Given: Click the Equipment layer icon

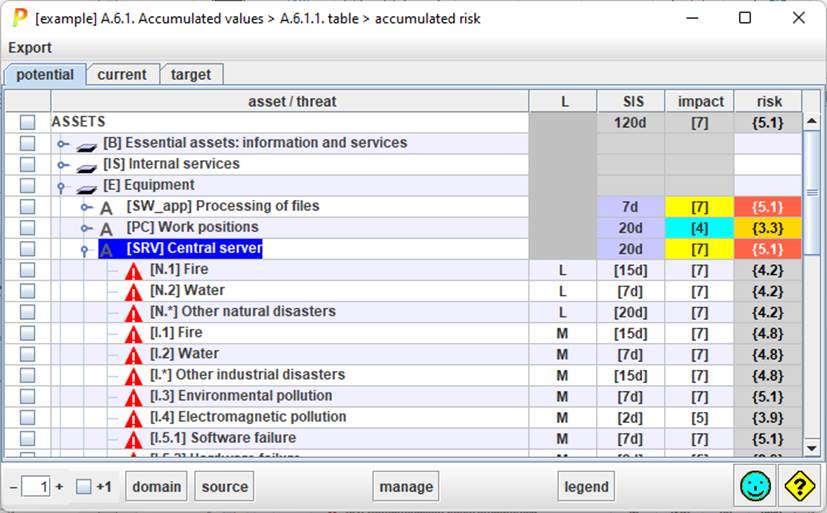Looking at the screenshot, I should [86, 187].
